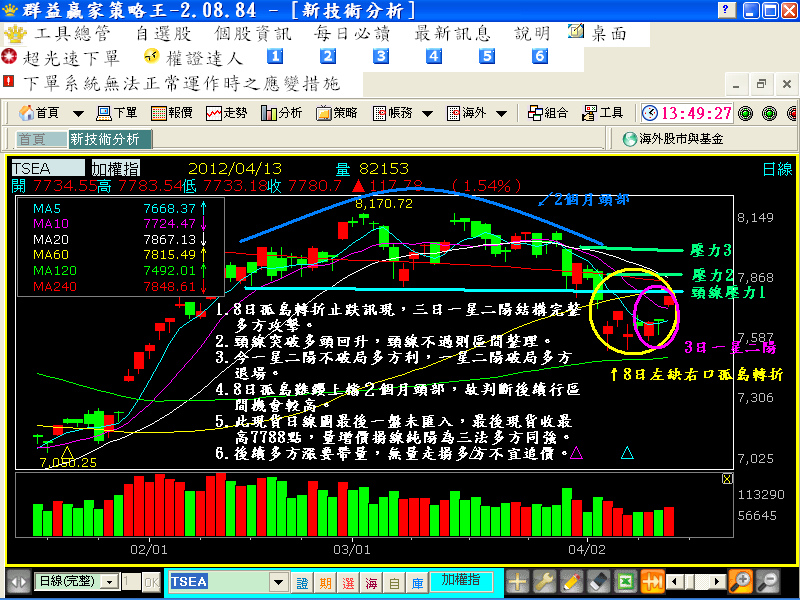The image size is (800, 600).
Task: Click the chart scrollbar right arrow
Action: pos(717,581)
